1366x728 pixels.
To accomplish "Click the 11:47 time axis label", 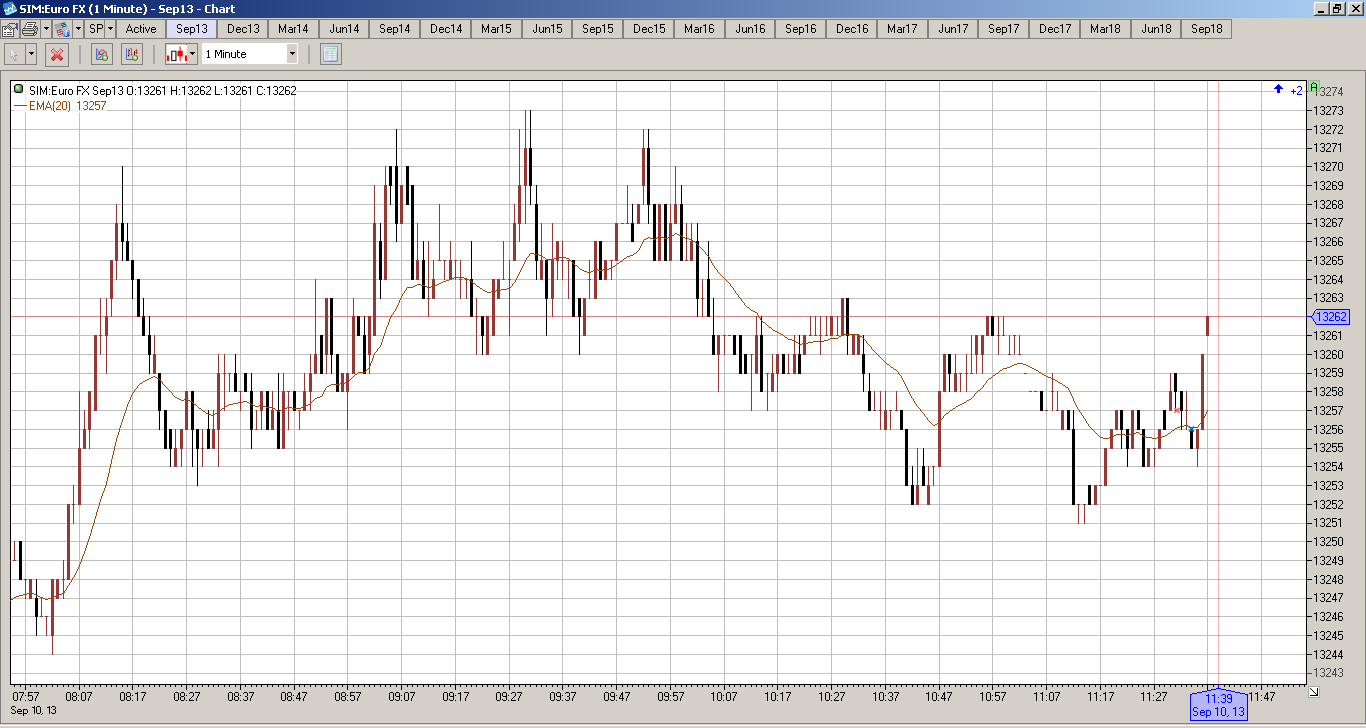I will click(x=1262, y=696).
